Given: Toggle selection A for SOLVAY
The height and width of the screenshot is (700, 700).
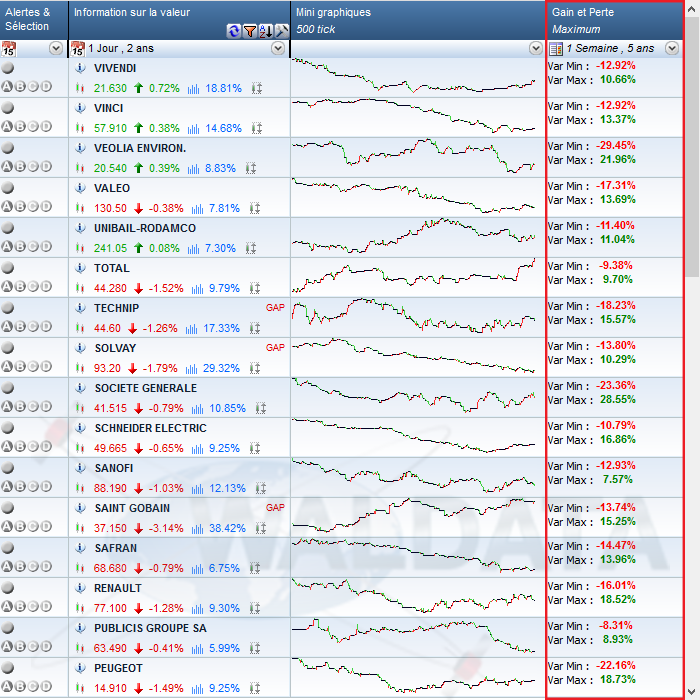Looking at the screenshot, I should point(7,366).
